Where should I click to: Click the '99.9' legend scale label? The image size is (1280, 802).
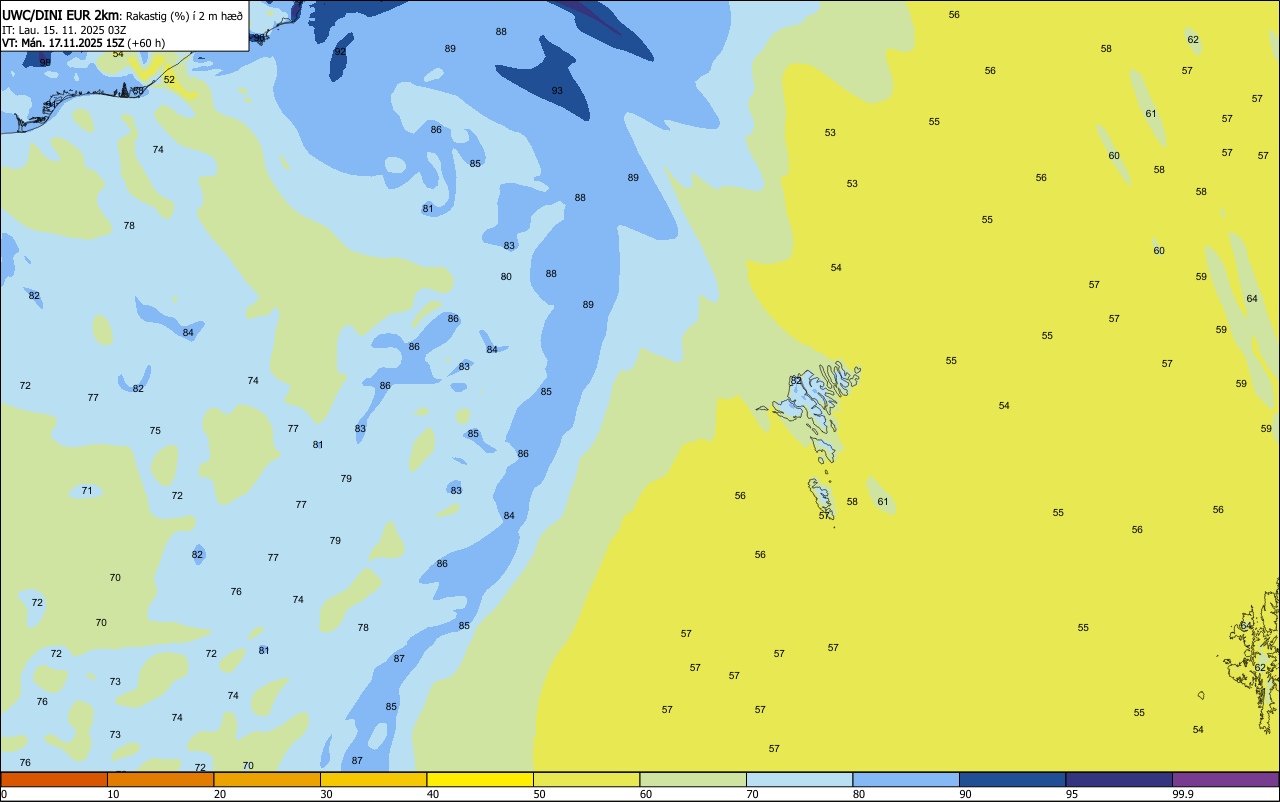click(x=1182, y=794)
